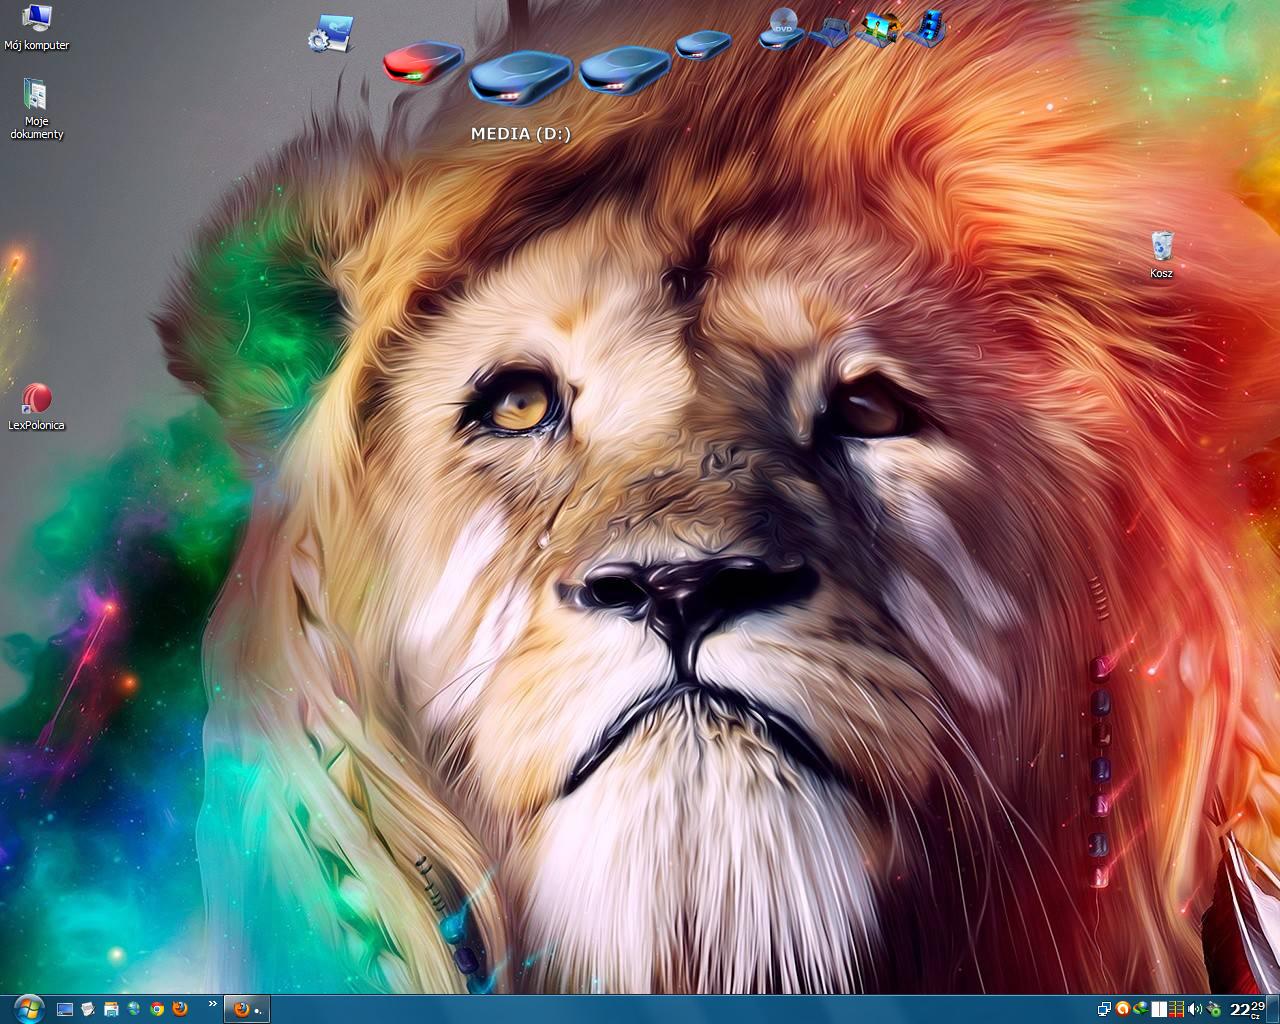Open the Kosz recycle bin

point(1161,252)
